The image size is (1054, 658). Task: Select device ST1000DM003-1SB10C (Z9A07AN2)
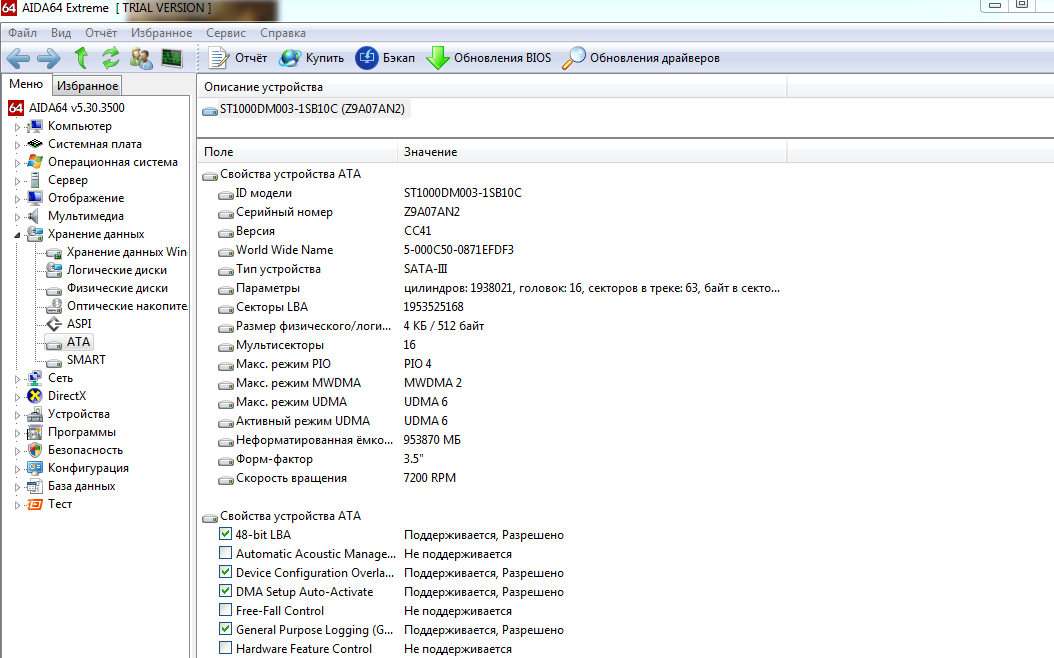(x=305, y=109)
